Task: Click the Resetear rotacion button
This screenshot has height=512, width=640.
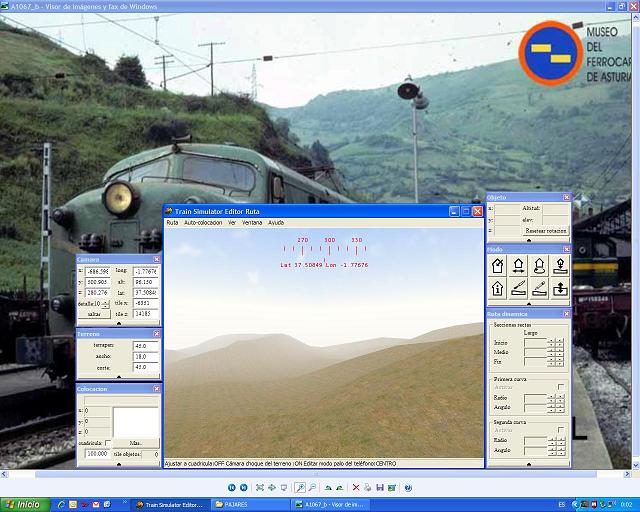Action: (545, 230)
